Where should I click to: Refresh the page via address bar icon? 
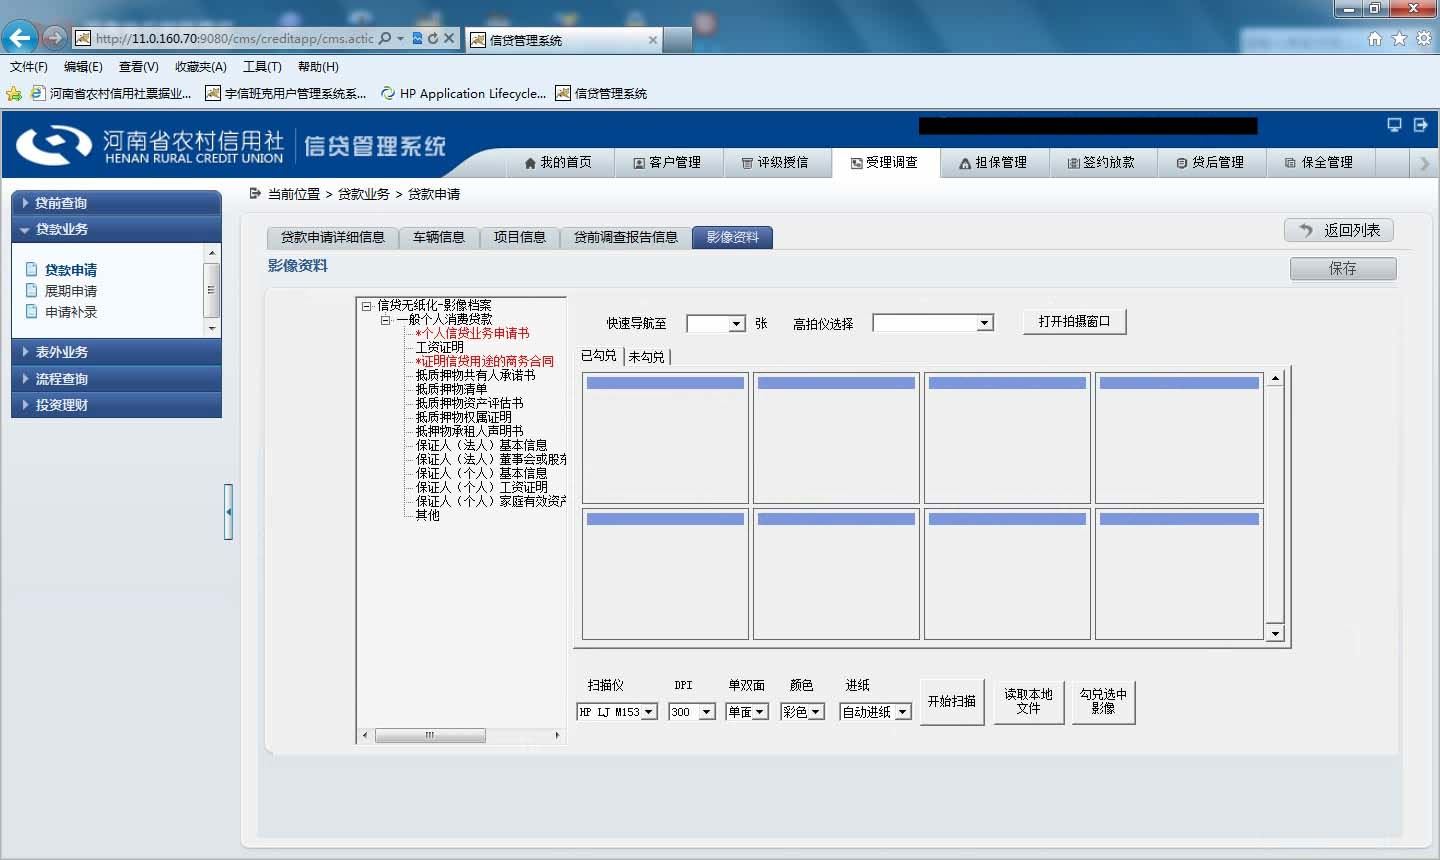click(433, 38)
